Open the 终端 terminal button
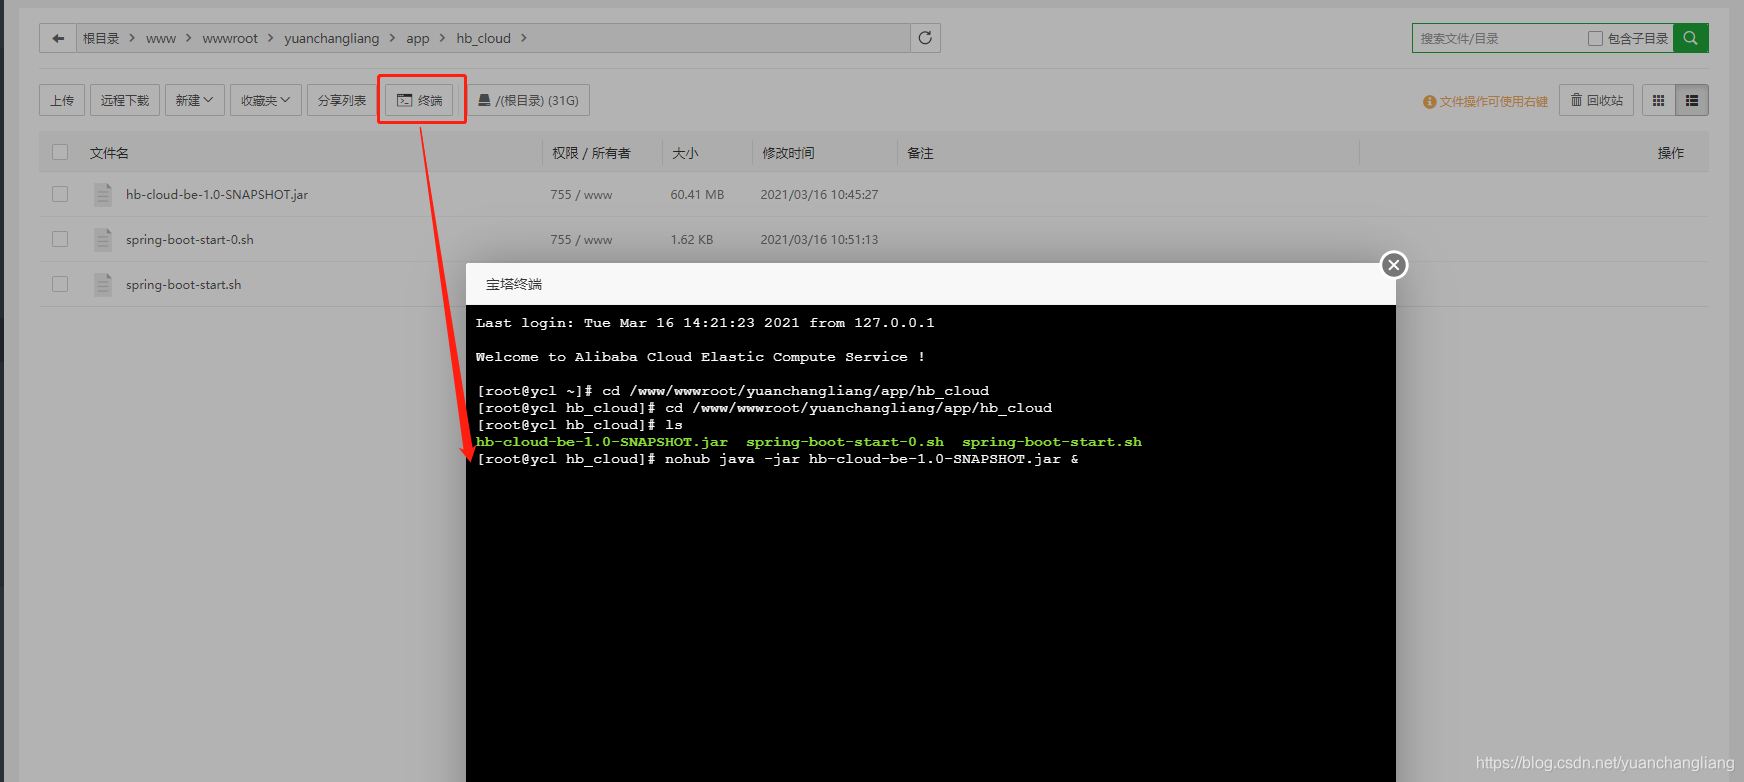The height and width of the screenshot is (782, 1744). [x=420, y=100]
